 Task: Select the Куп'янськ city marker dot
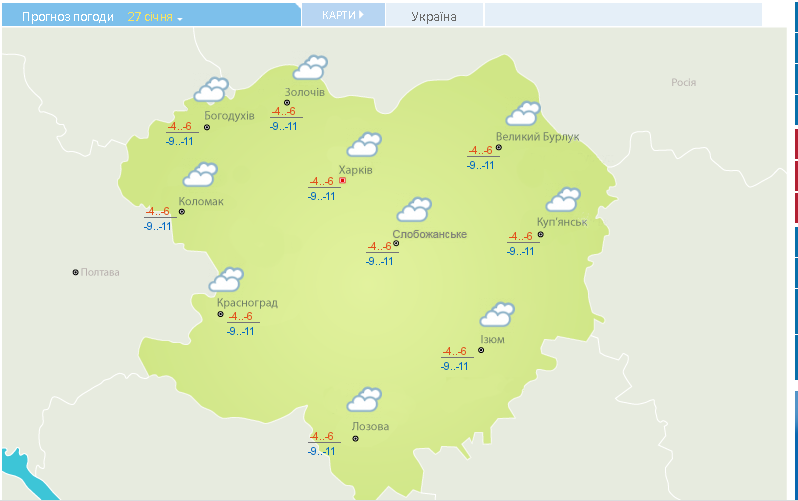tap(540, 235)
